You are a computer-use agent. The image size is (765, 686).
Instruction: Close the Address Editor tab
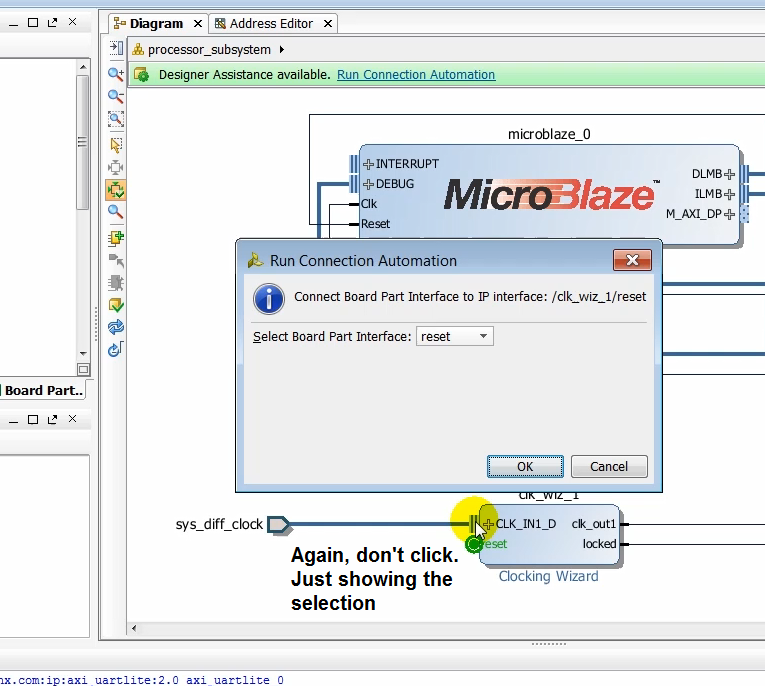(x=327, y=23)
